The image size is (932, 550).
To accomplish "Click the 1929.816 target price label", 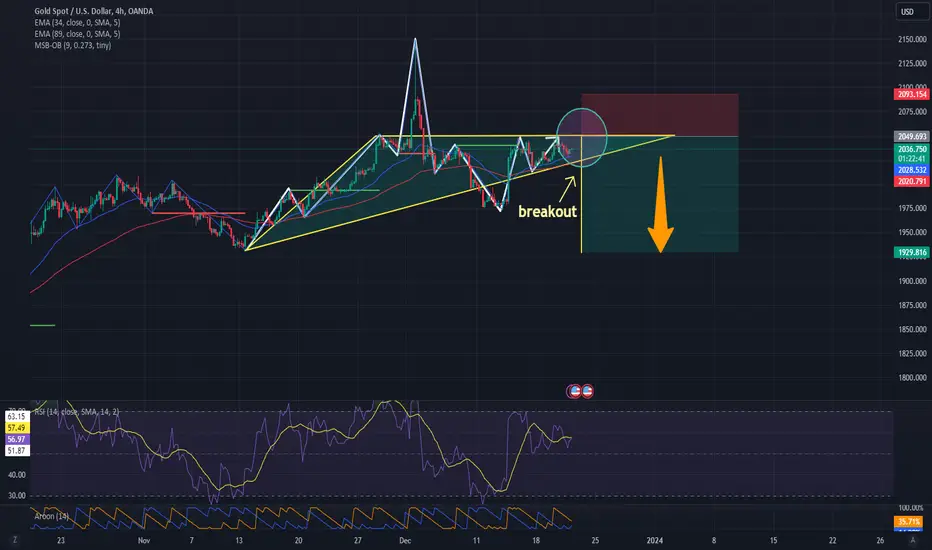I will (911, 253).
